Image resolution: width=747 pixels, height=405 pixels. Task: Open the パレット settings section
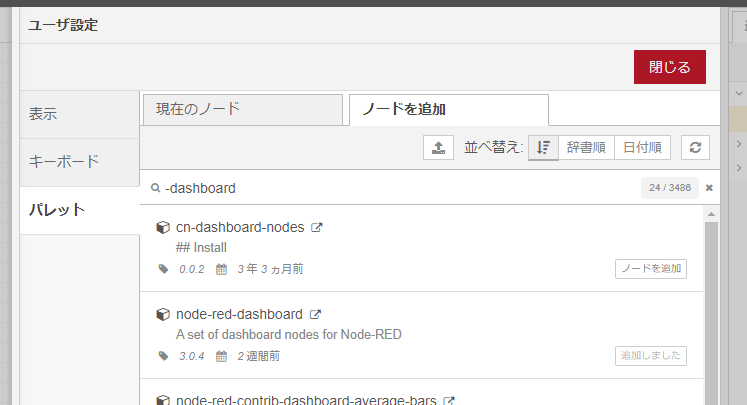tap(79, 210)
